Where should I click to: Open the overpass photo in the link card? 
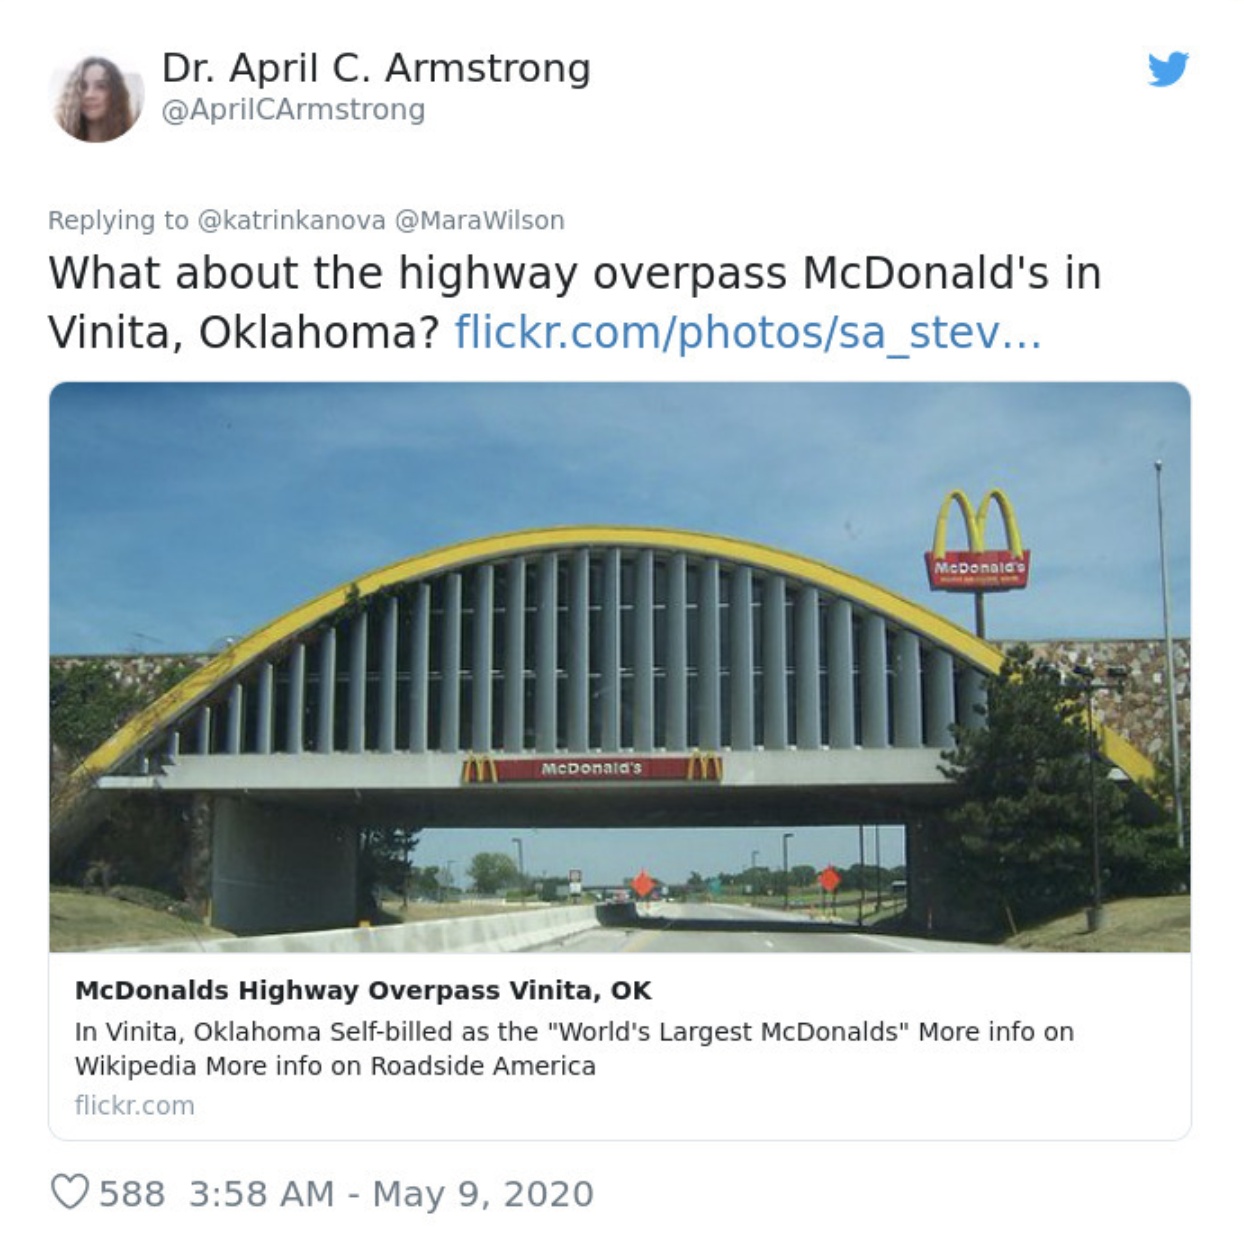pos(620,667)
